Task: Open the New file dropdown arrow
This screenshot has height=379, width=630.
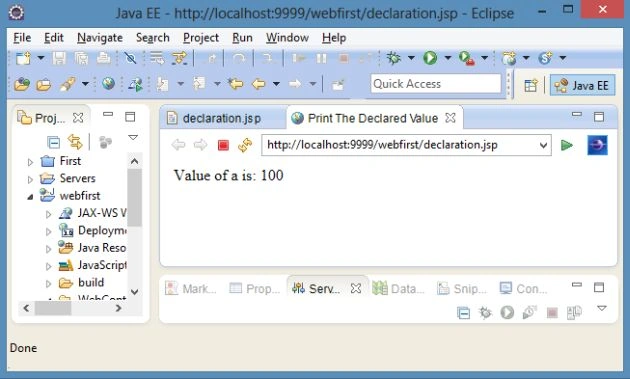Action: [41, 58]
